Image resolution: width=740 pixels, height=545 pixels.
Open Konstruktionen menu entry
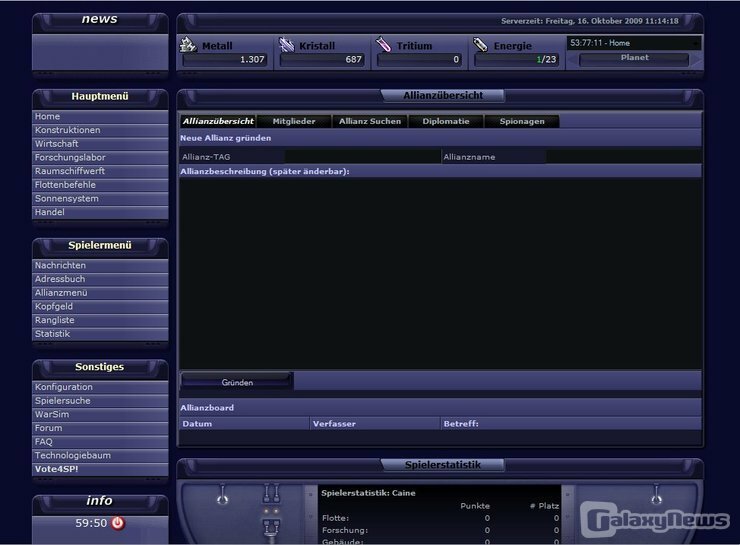pos(100,130)
